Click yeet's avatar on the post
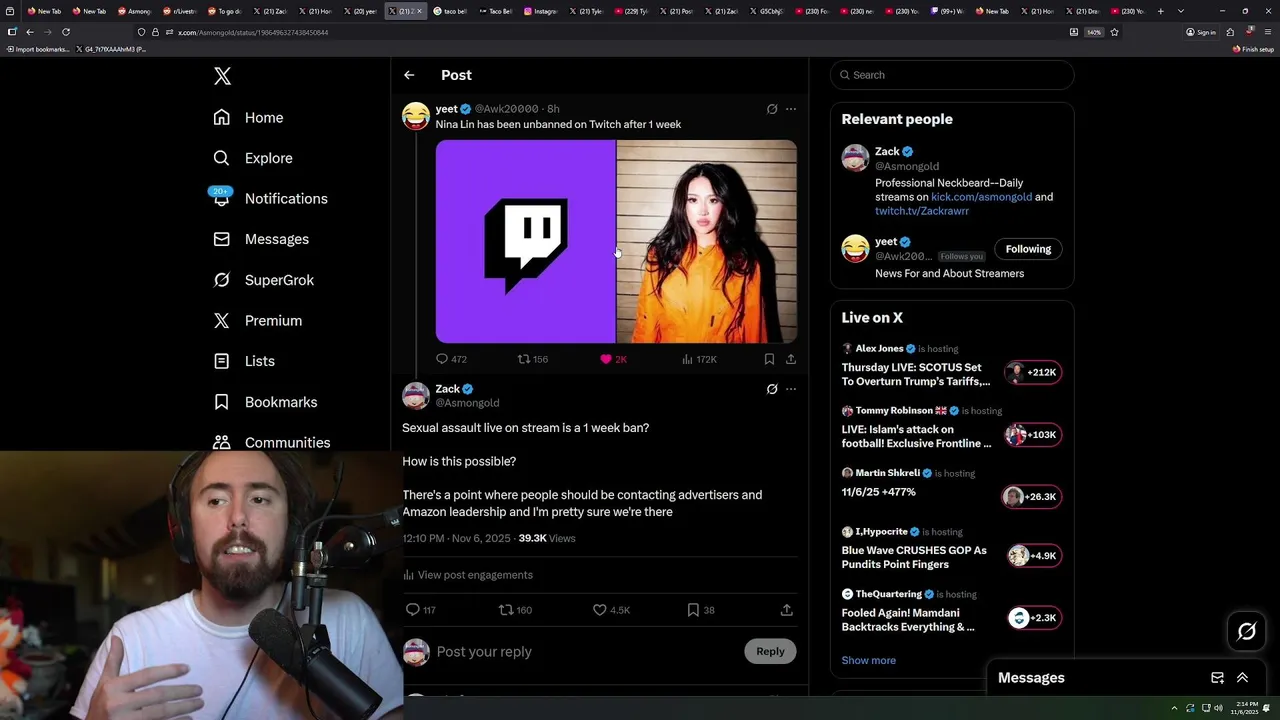1280x720 pixels. [416, 116]
